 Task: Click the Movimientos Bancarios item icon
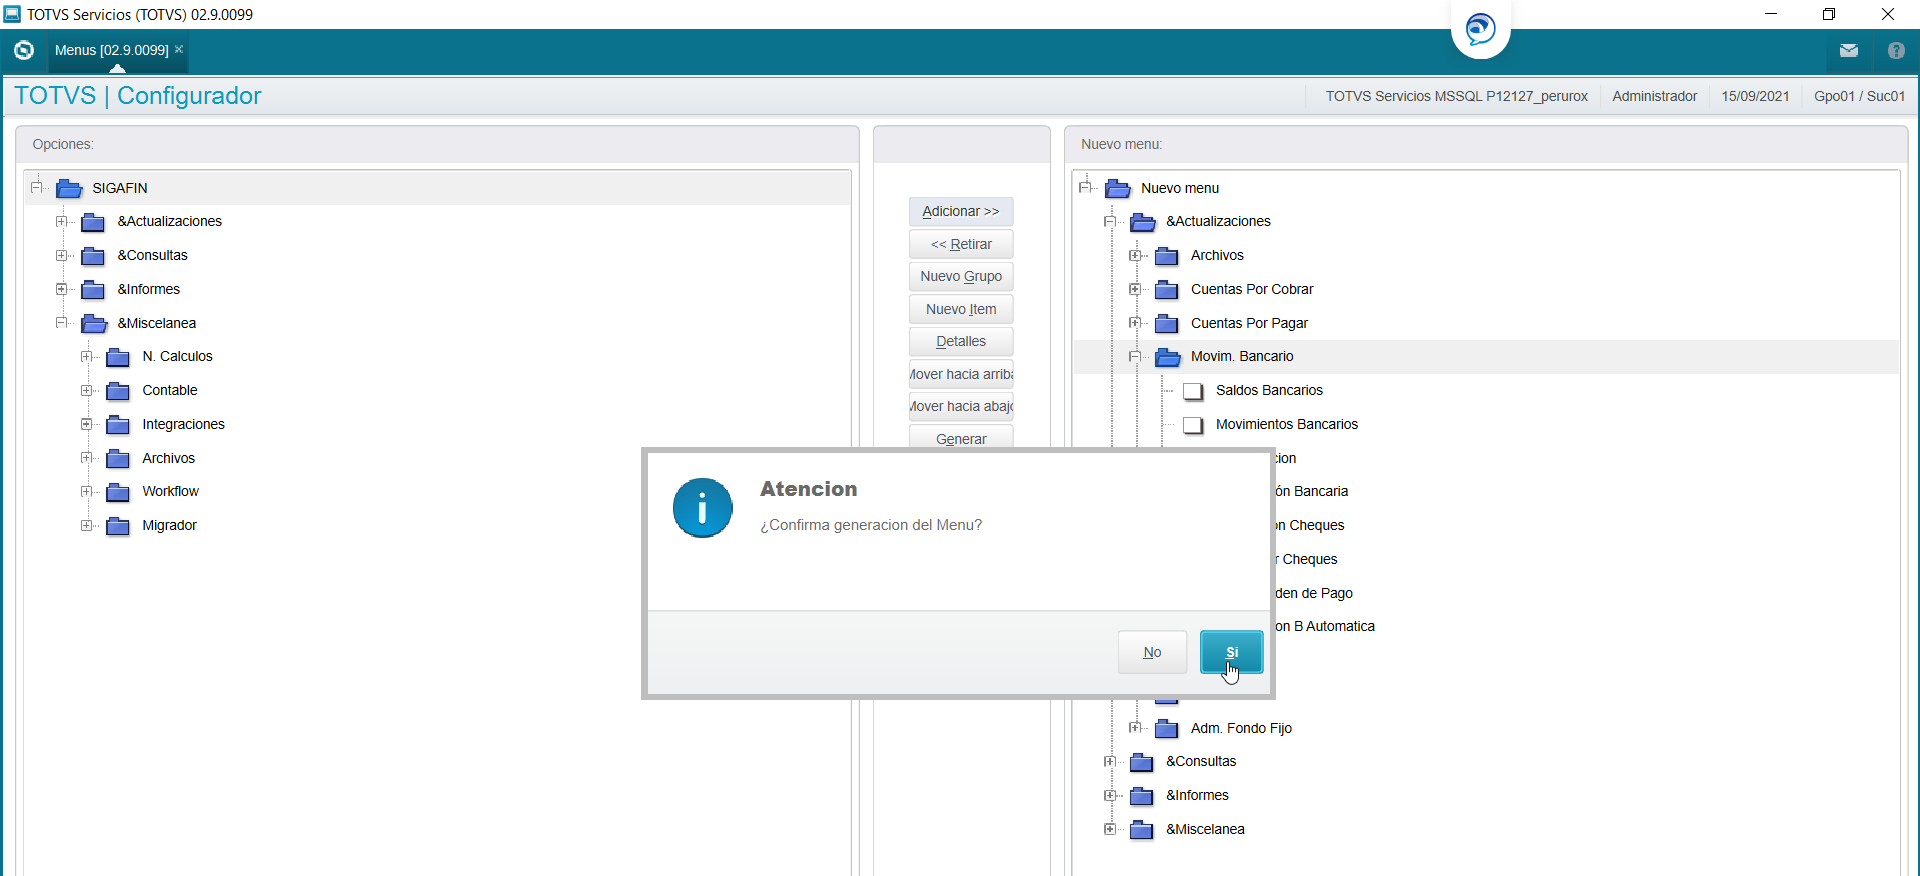tap(1193, 425)
